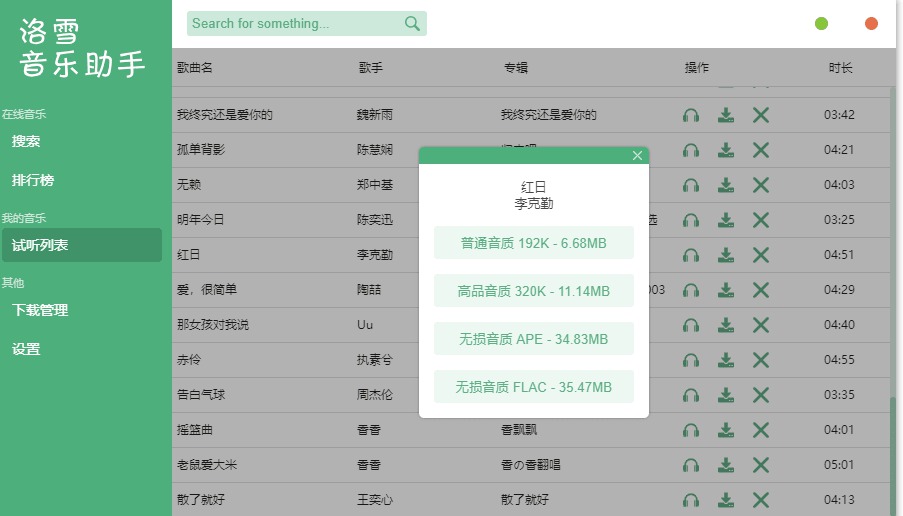Download the song 告白气球
This screenshot has height=516, width=903.
click(x=726, y=395)
